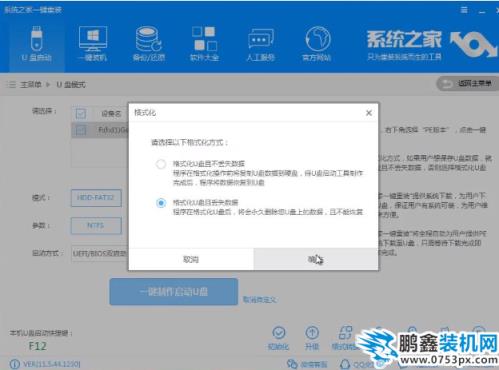Toggle the checkbox on the USB device row
Screen dimensions: 499x370
(81, 130)
